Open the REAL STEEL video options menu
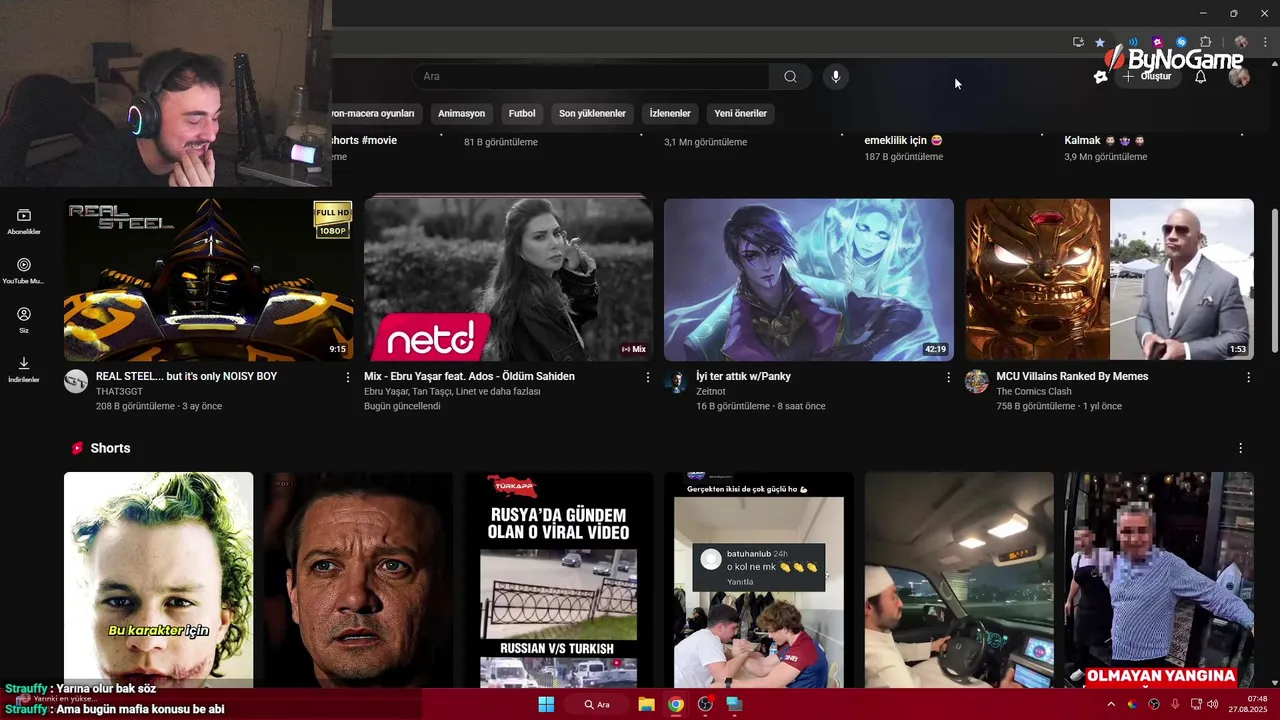Image resolution: width=1280 pixels, height=720 pixels. 348,377
